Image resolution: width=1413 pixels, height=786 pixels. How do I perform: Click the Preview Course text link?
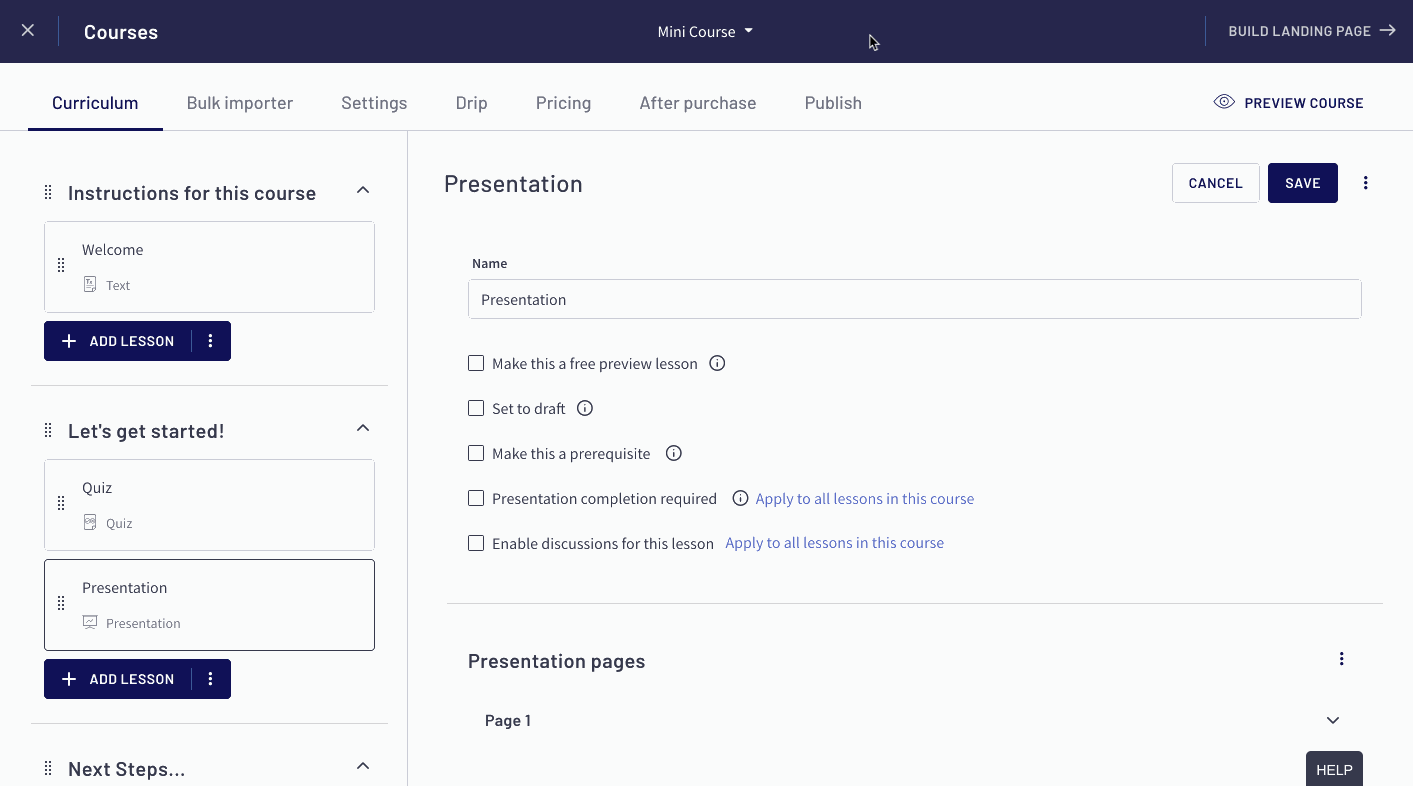(x=1304, y=103)
